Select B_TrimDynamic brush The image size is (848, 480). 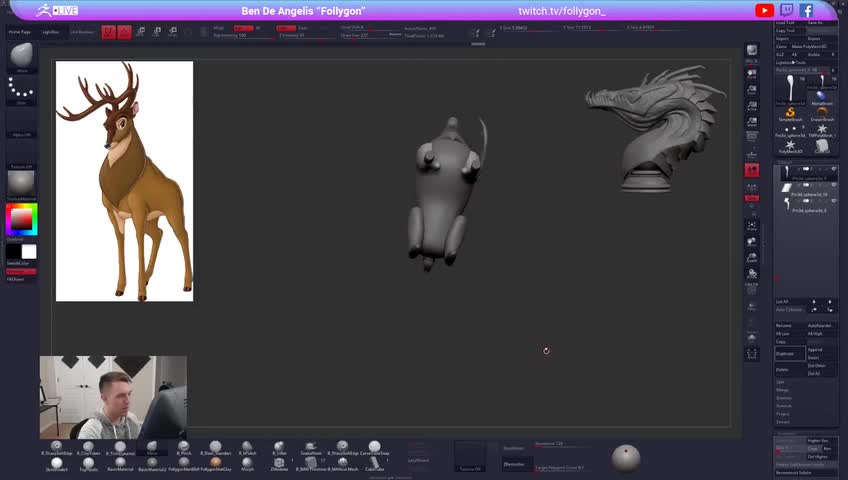click(x=120, y=449)
